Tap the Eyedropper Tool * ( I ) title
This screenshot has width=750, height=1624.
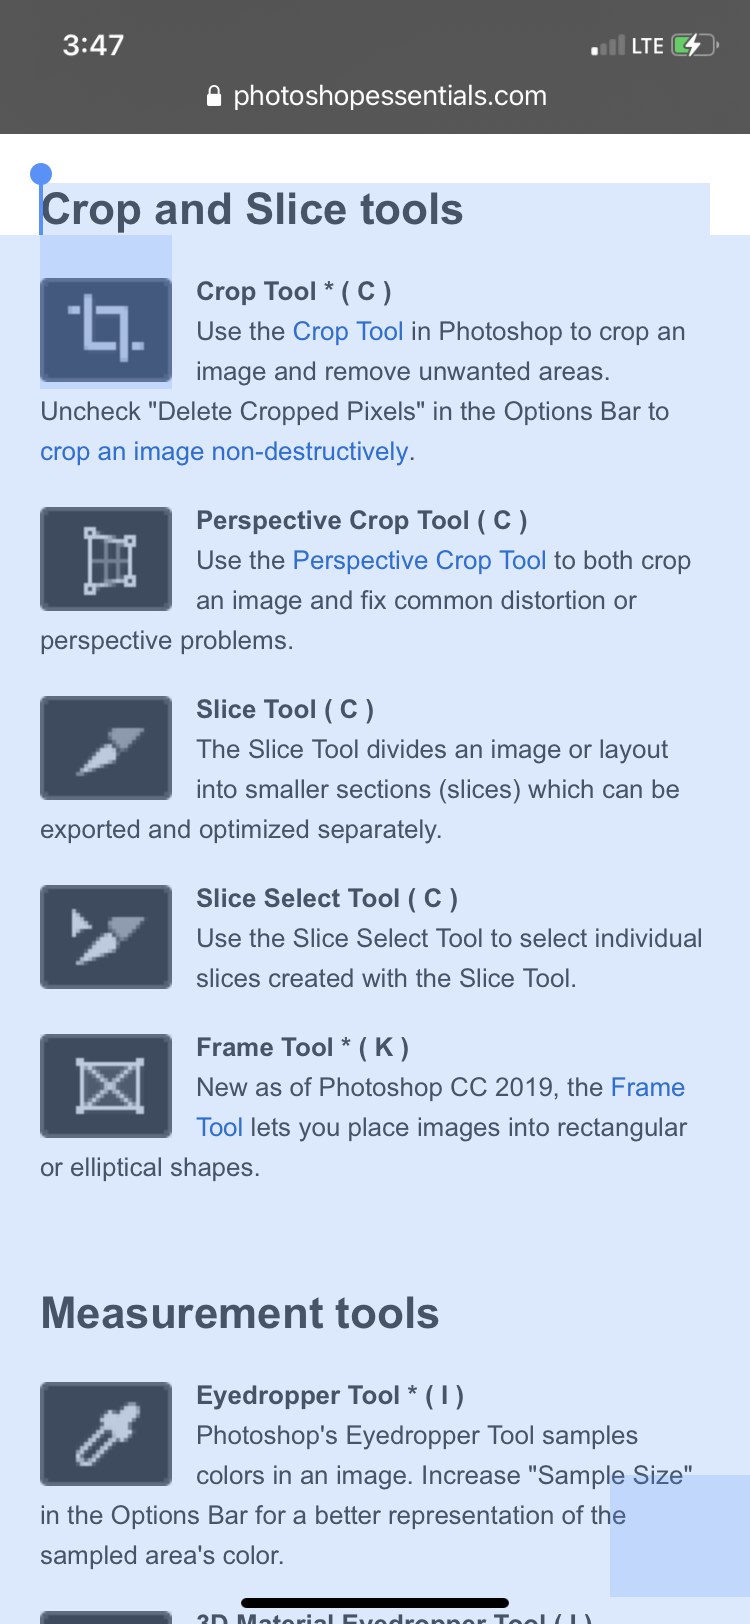point(330,1395)
